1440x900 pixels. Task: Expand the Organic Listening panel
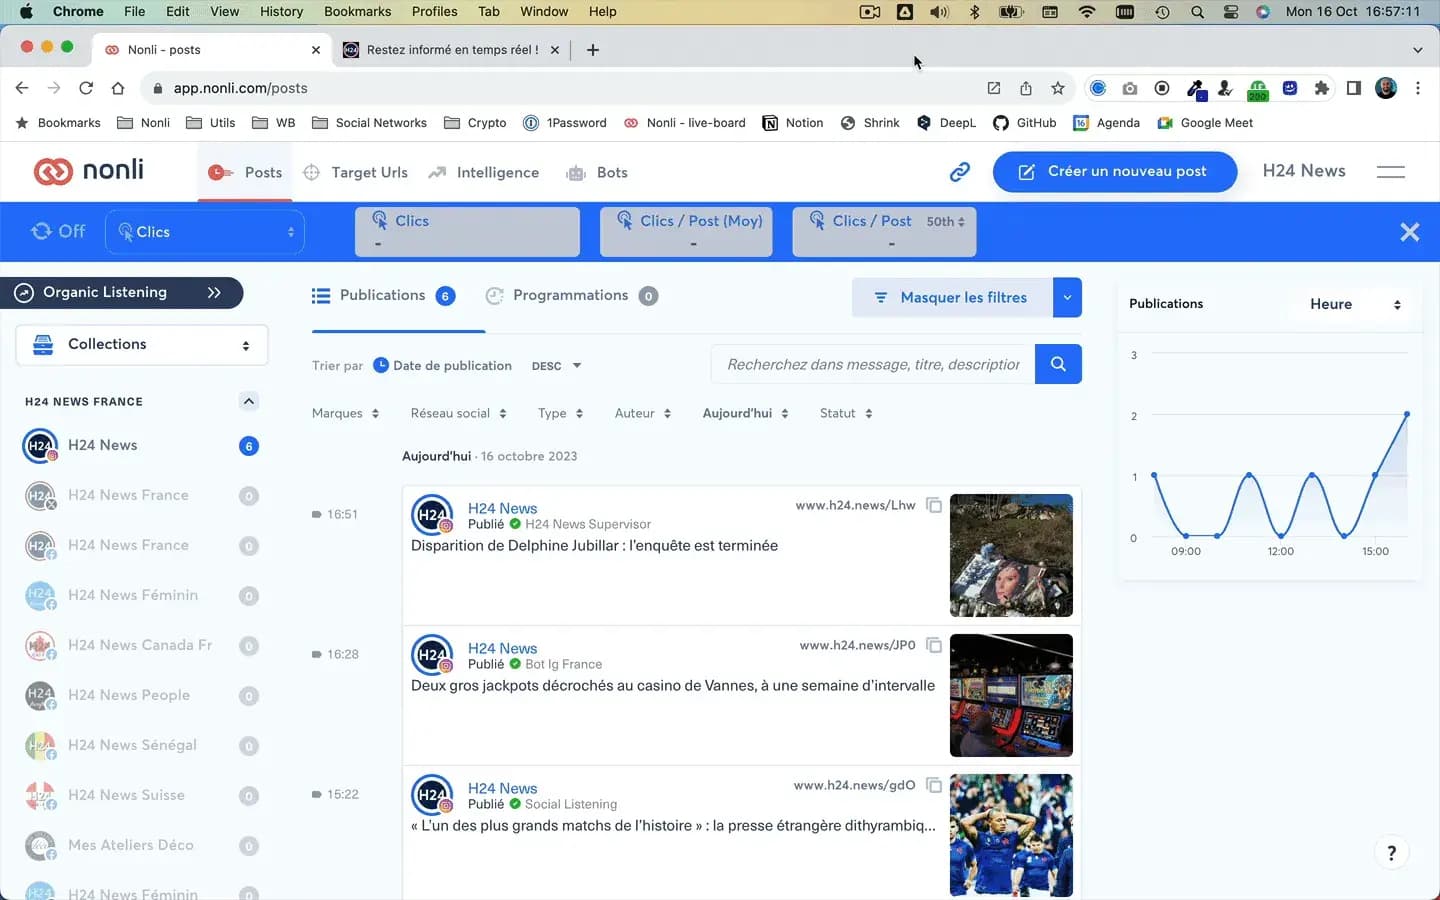pos(122,292)
